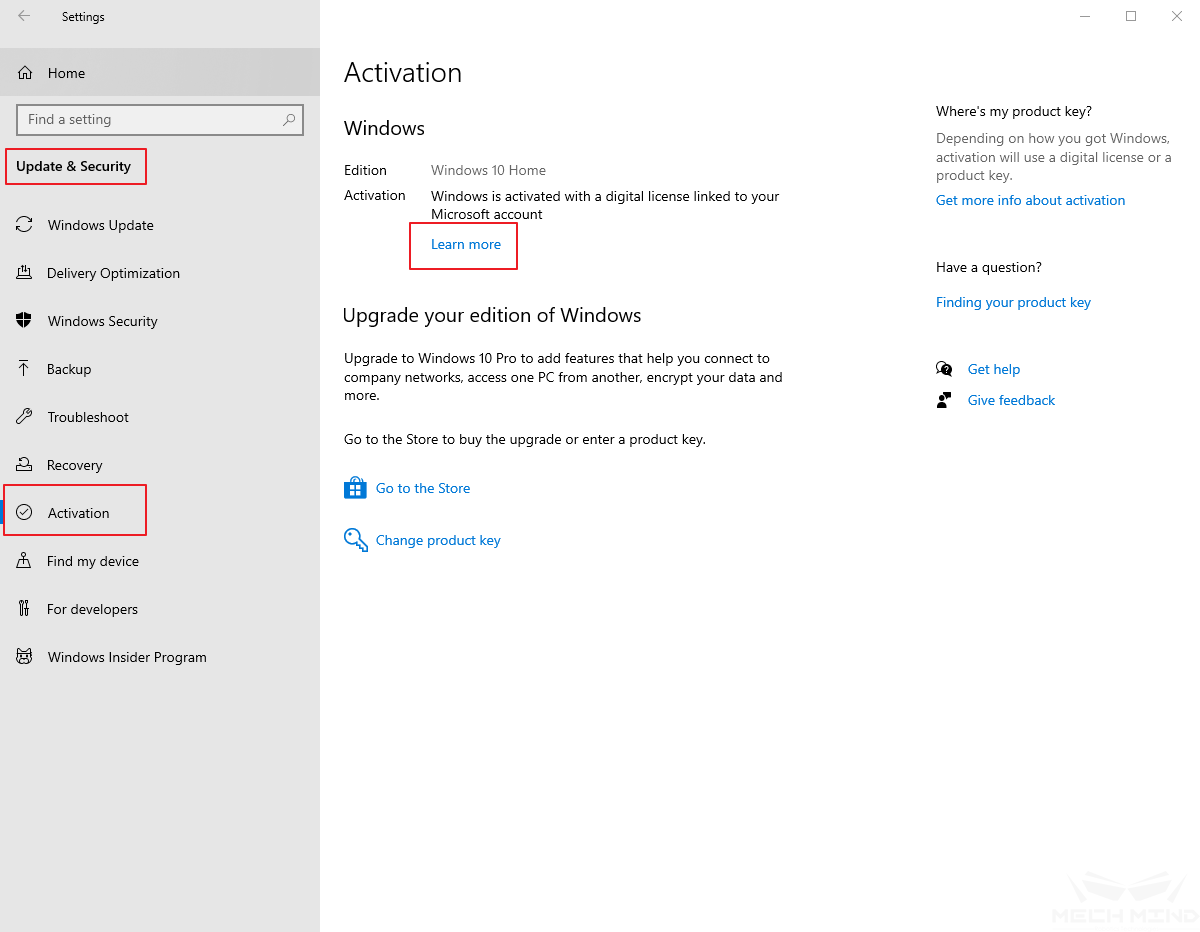Click the Get help link
Screen dimensions: 1200x932
point(993,369)
